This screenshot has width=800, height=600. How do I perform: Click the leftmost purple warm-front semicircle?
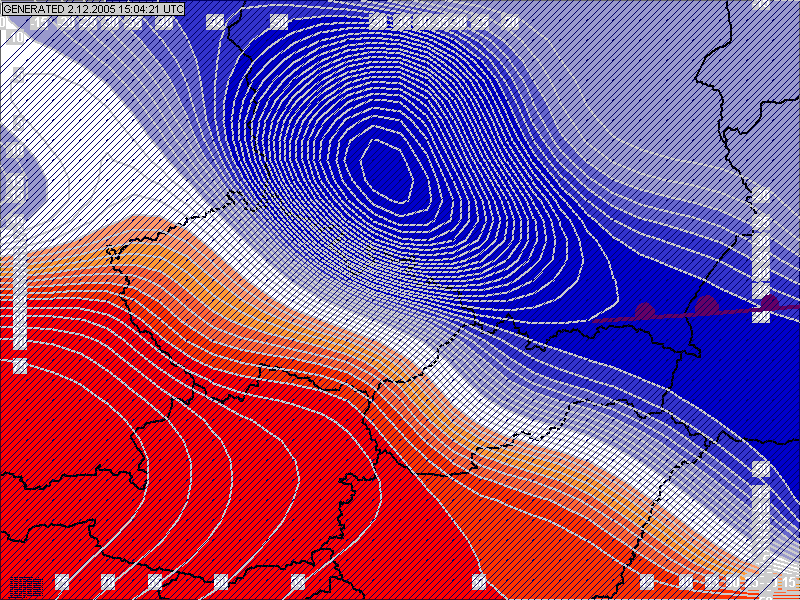tap(644, 311)
